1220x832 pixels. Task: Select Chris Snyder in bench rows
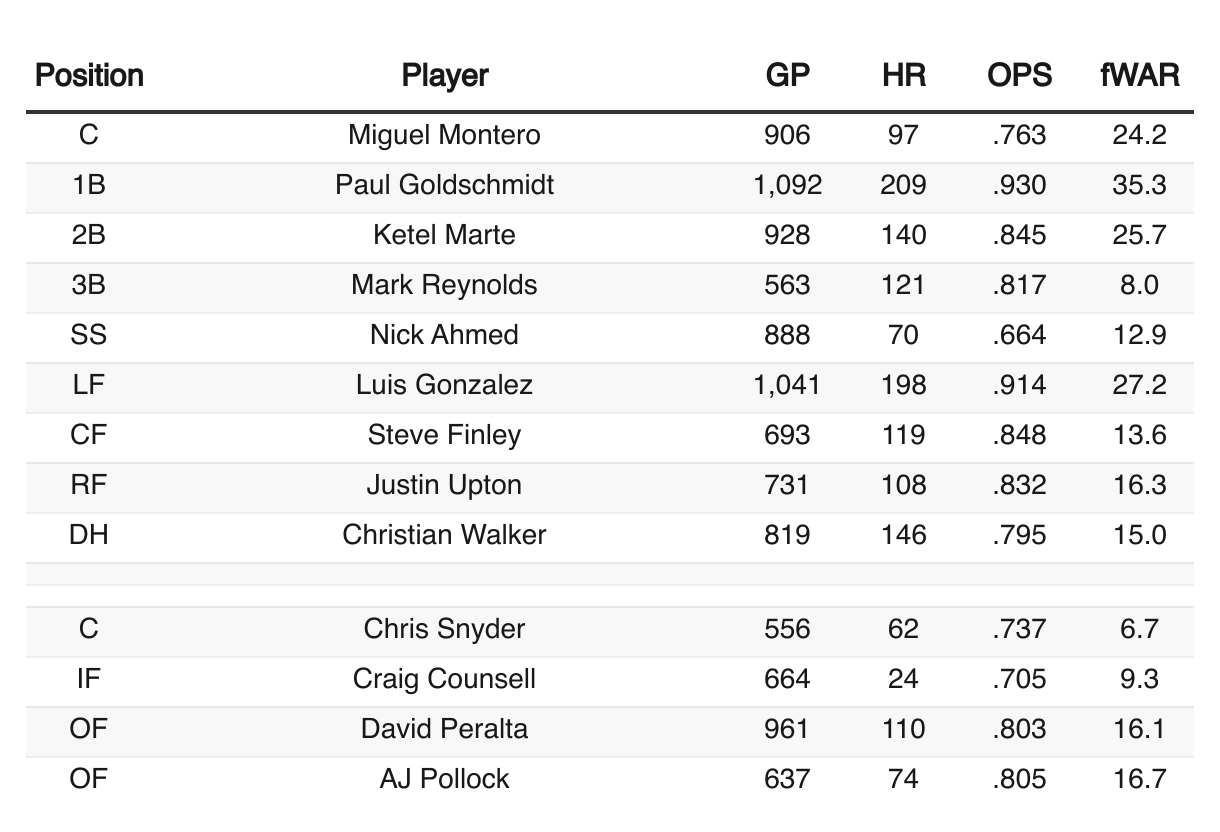444,629
